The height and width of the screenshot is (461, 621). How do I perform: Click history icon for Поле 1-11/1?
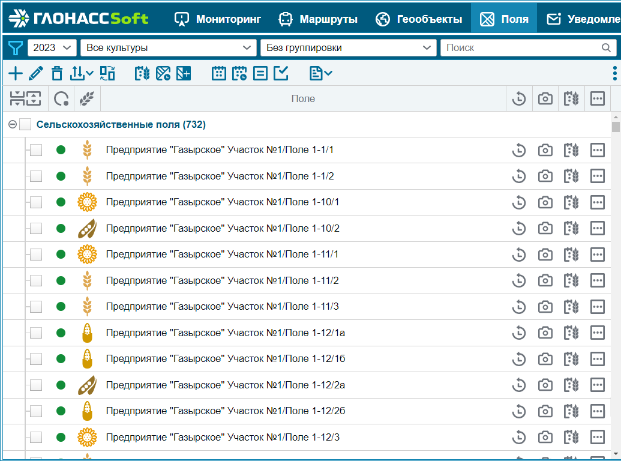coord(518,255)
